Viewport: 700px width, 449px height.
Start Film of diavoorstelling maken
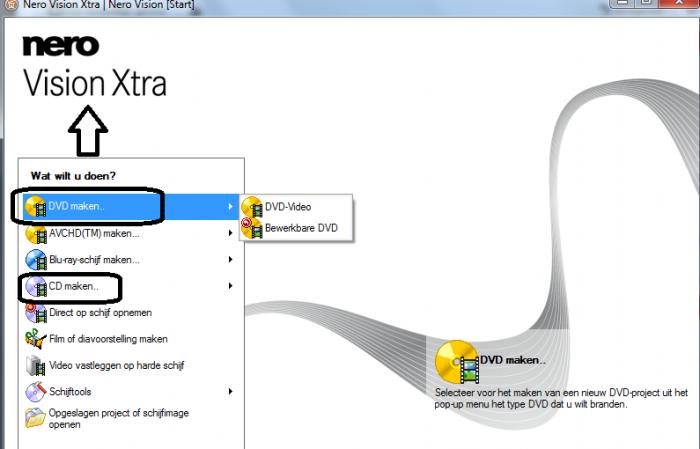131,339
